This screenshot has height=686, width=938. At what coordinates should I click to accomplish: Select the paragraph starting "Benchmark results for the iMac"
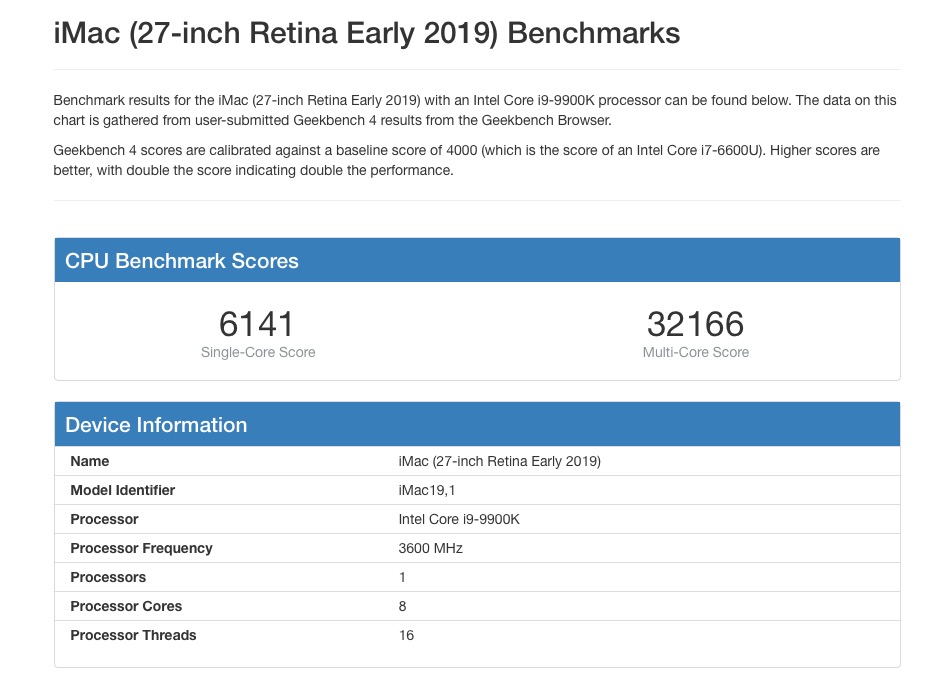pos(475,110)
